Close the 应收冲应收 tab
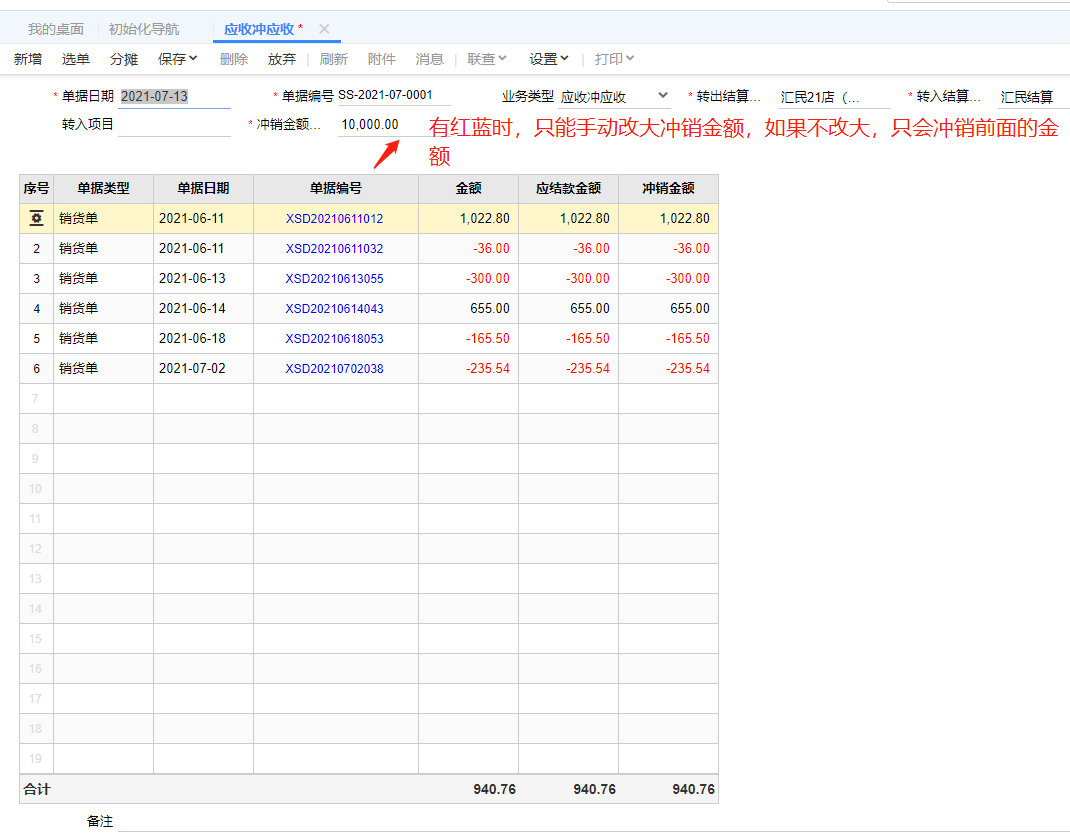1070x838 pixels. point(324,29)
